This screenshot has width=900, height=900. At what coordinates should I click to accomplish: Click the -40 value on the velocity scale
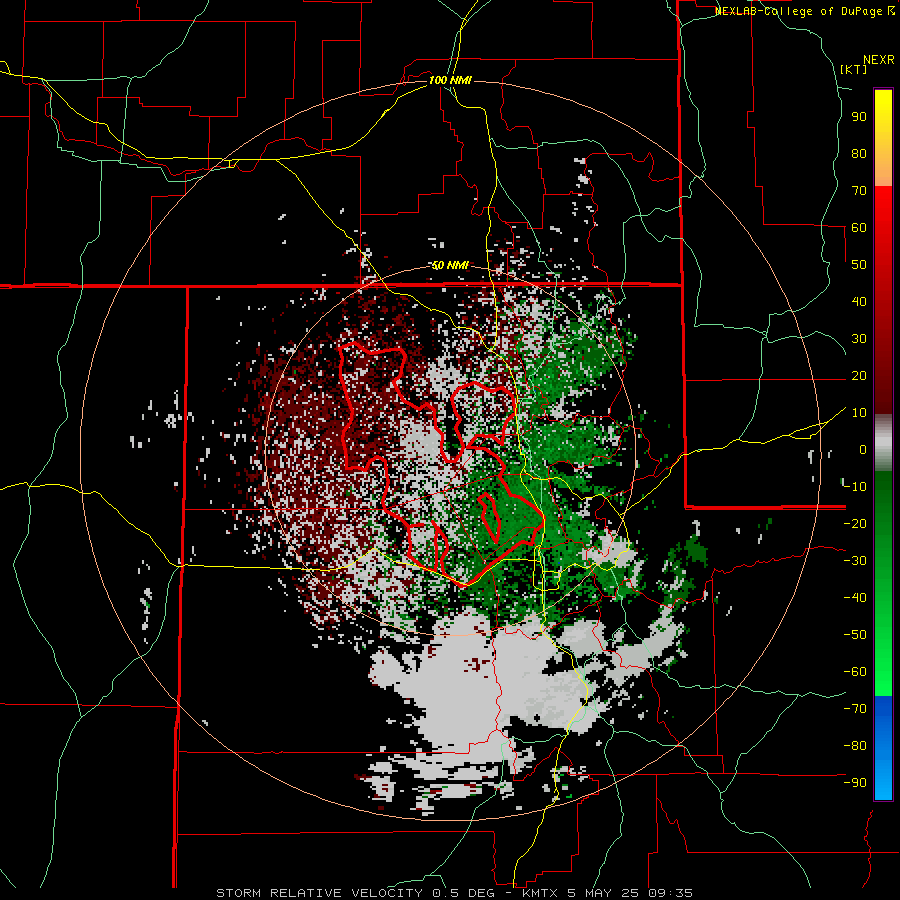855,598
